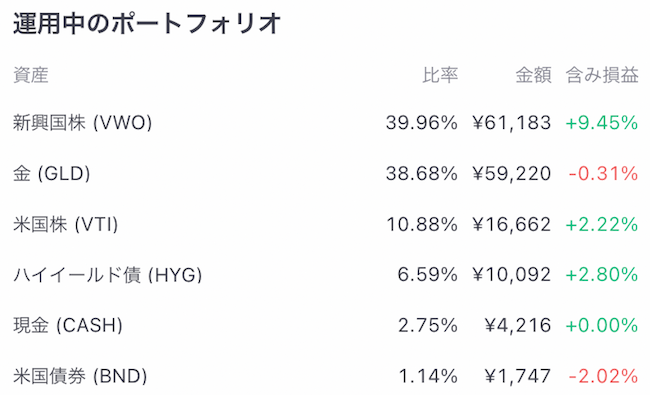The width and height of the screenshot is (650, 395).
Task: Click the +2.80% HYG gain value
Action: tap(601, 275)
